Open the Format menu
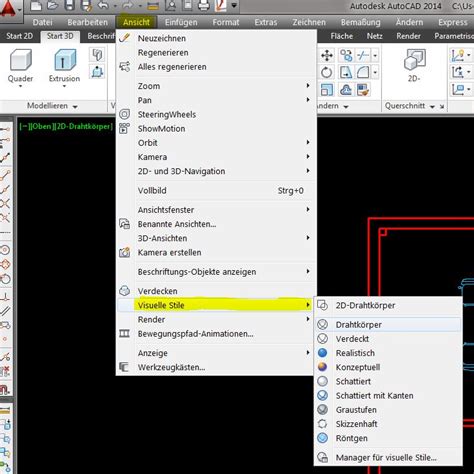 [x=226, y=22]
